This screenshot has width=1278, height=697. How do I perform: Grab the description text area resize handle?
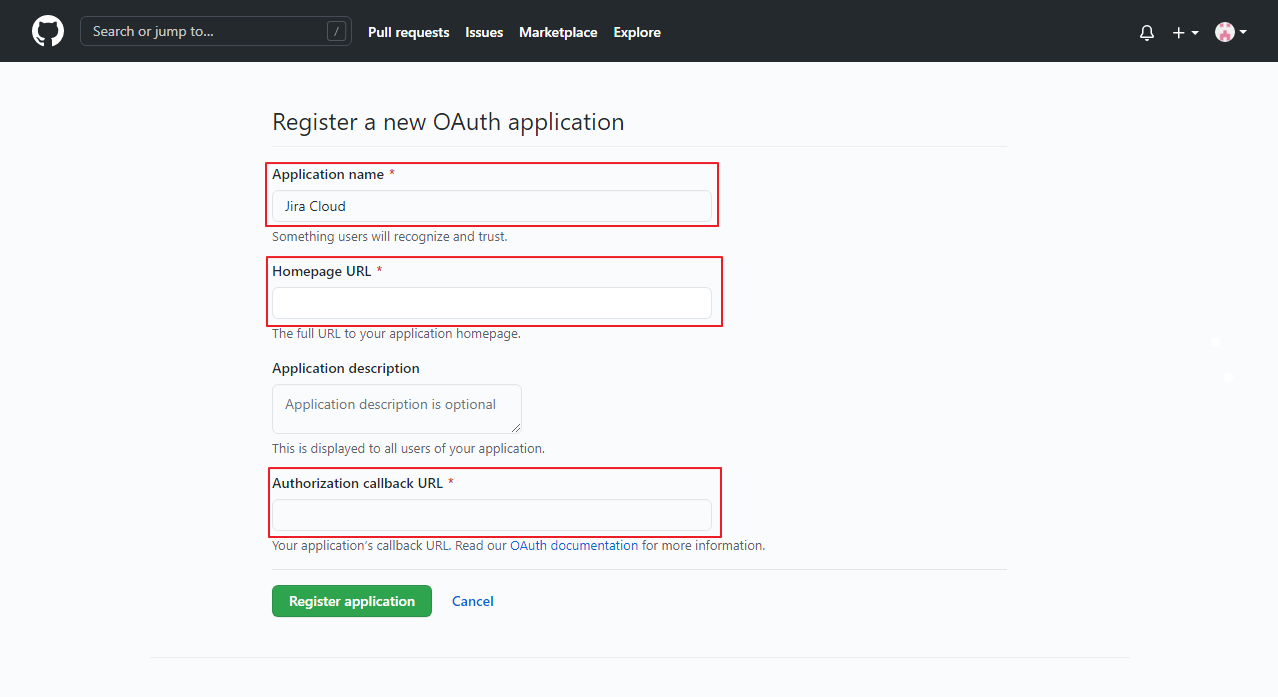(515, 427)
